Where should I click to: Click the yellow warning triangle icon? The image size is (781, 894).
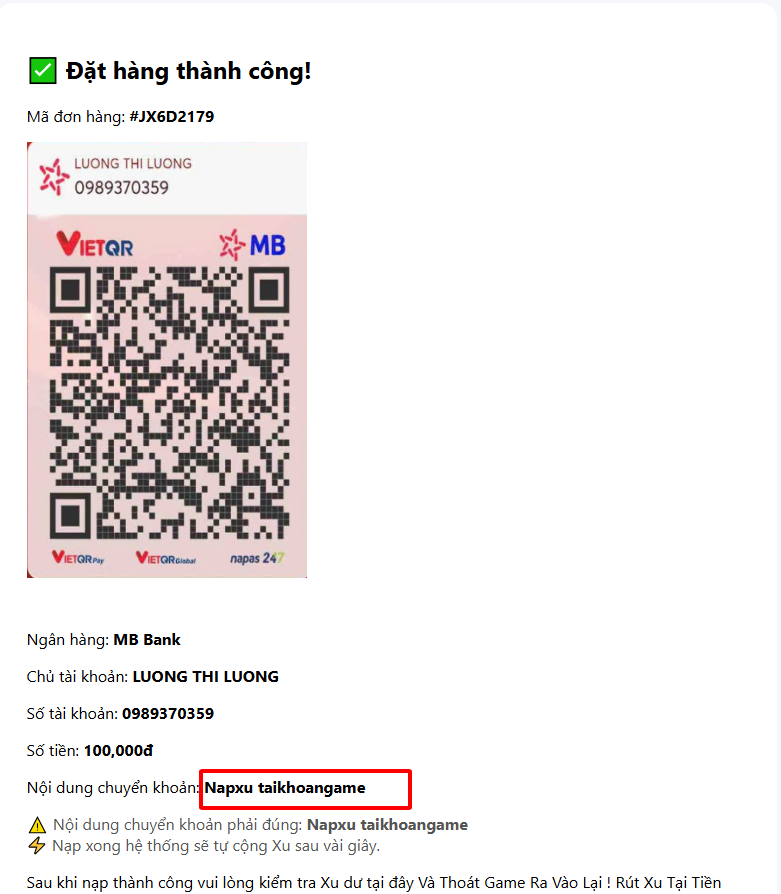click(37, 825)
